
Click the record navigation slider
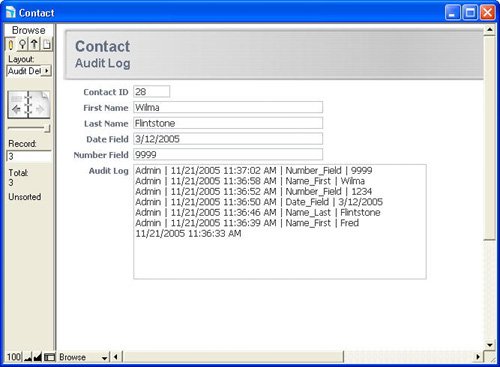click(29, 128)
